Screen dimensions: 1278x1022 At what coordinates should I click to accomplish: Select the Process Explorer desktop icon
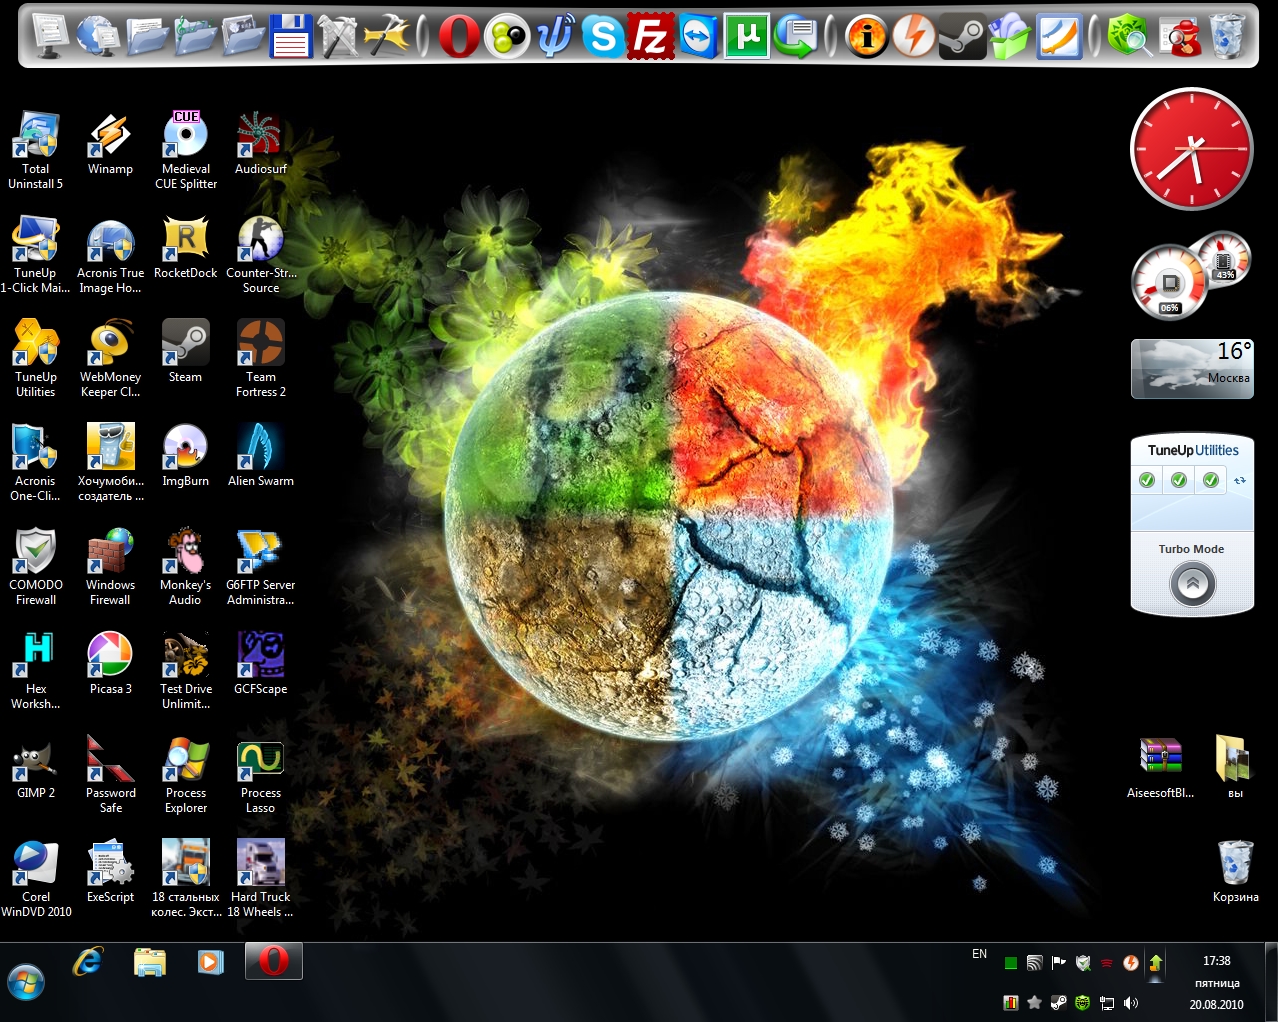186,775
